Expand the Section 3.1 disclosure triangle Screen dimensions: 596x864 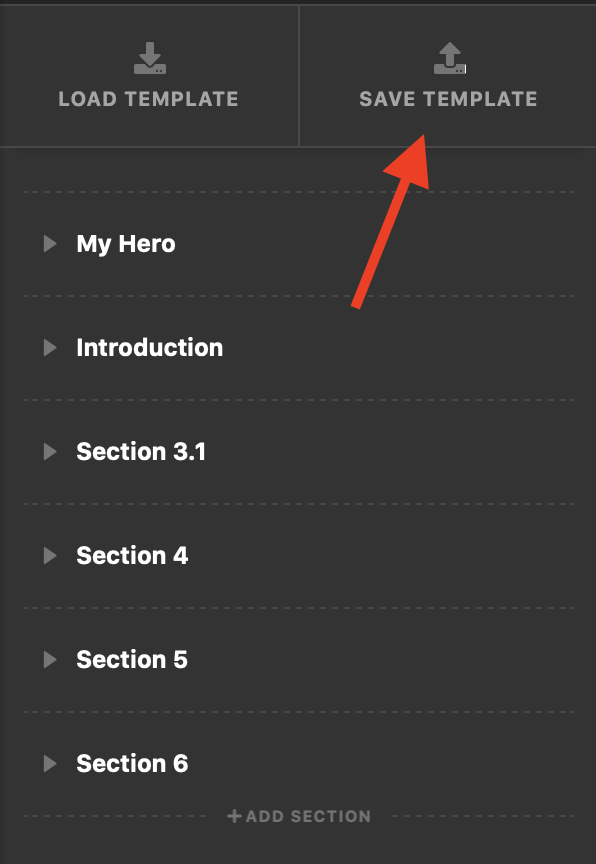[50, 452]
